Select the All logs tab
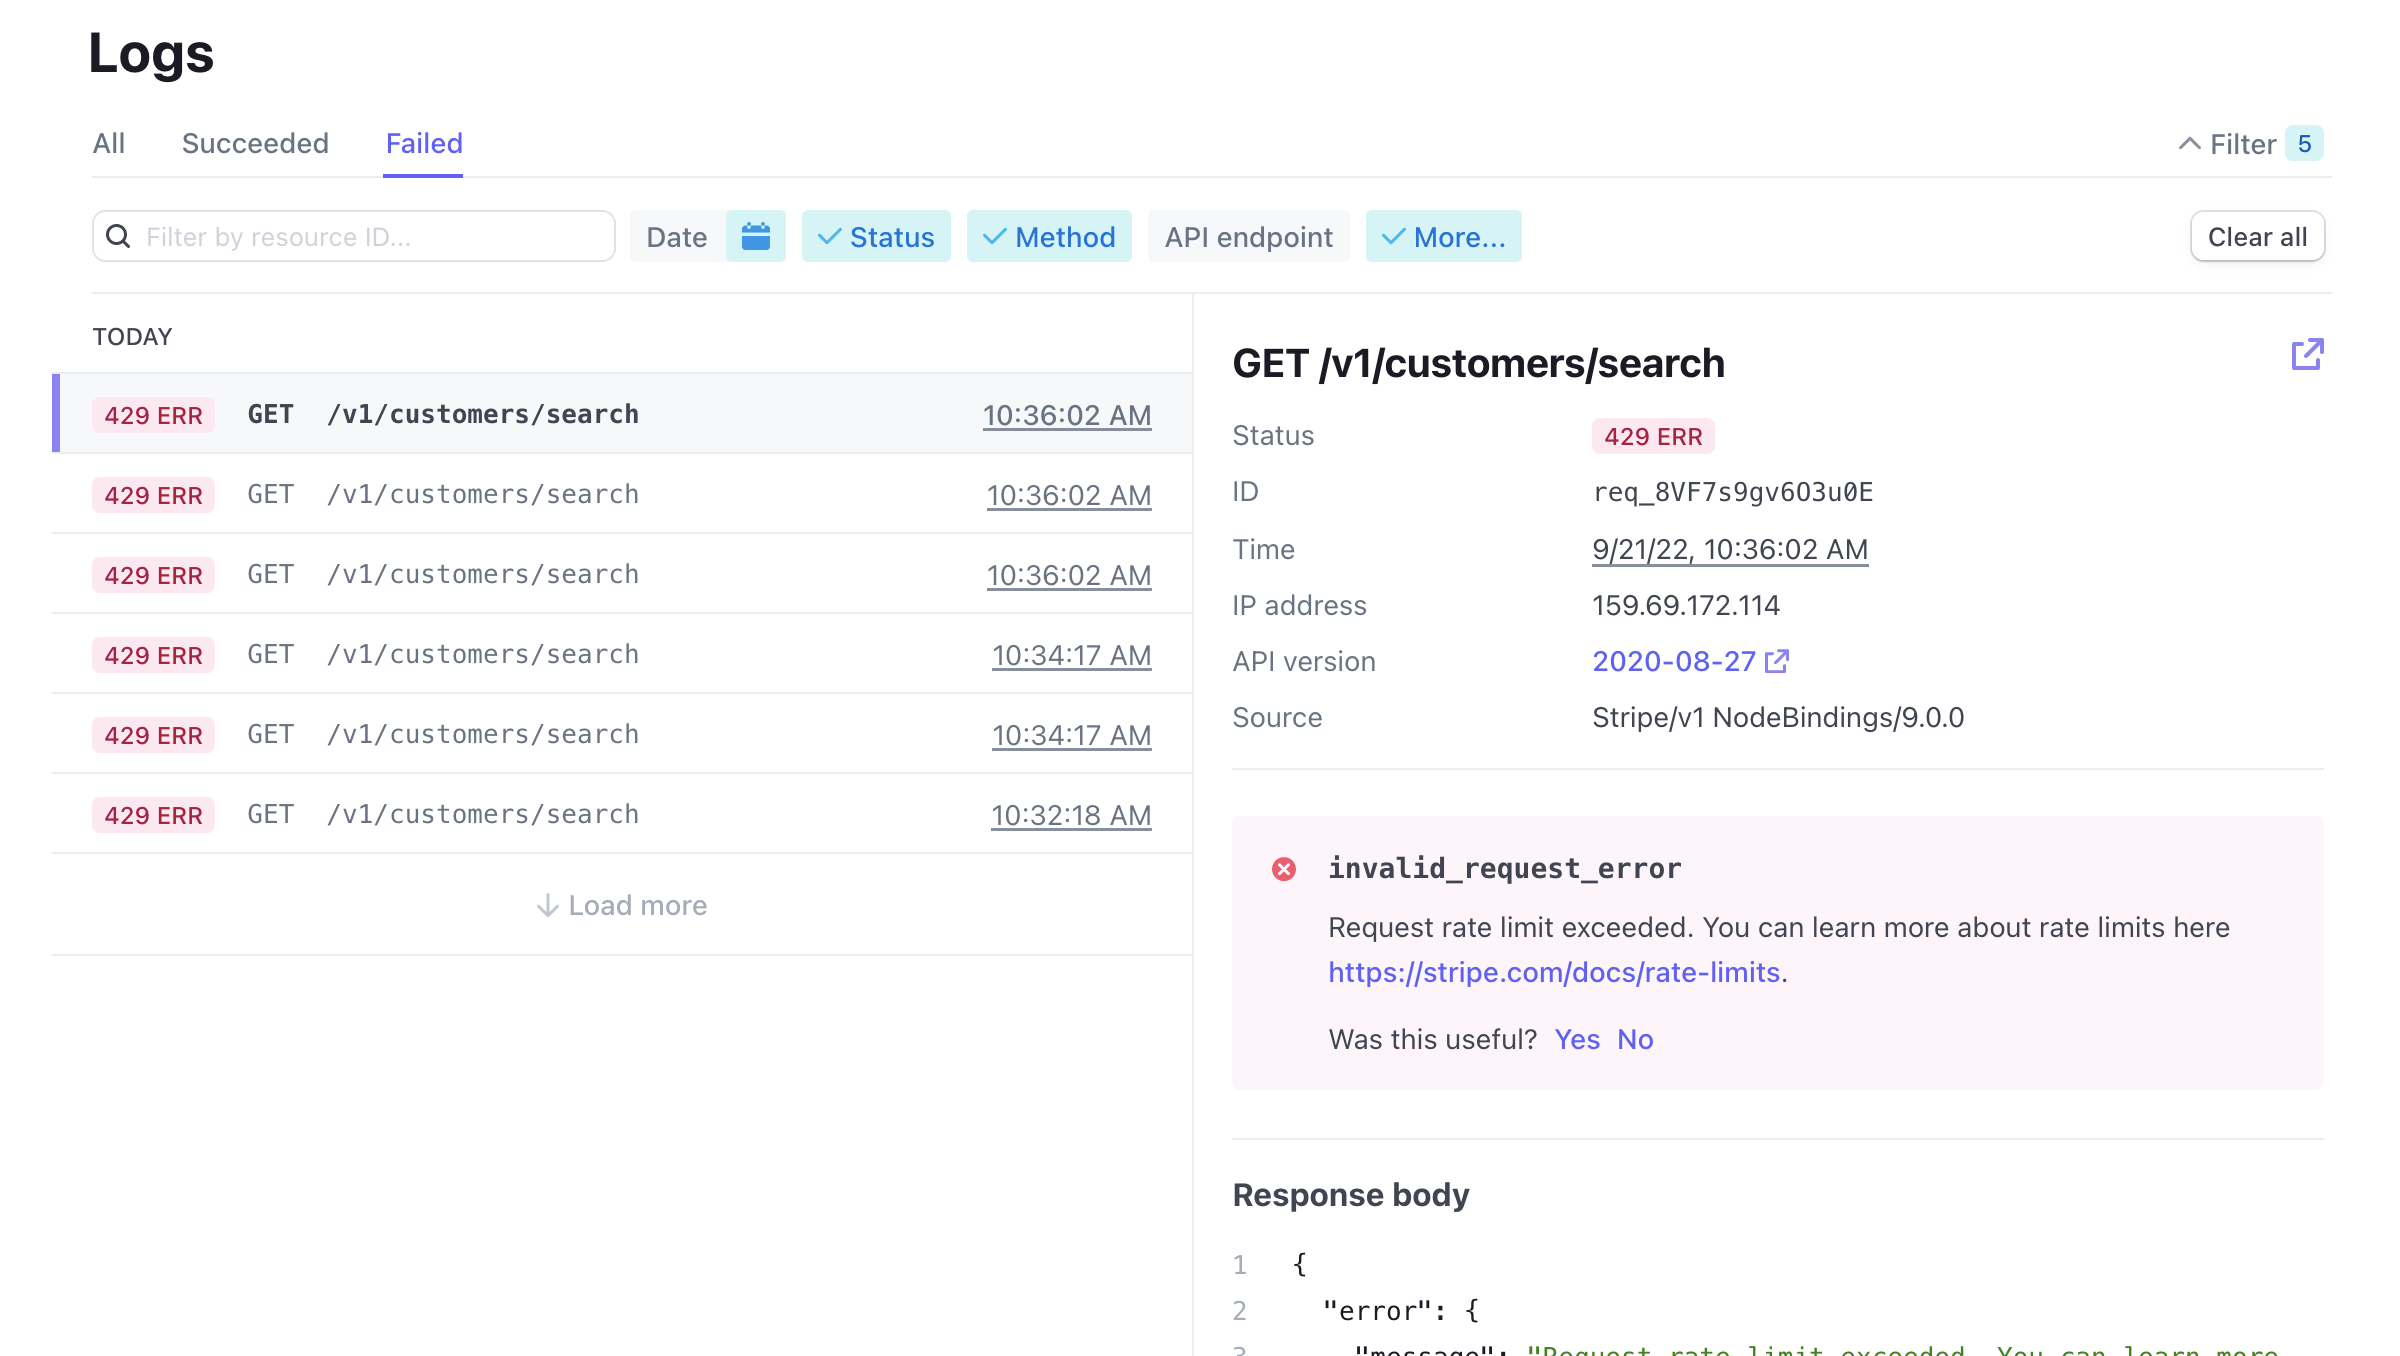 tap(108, 143)
